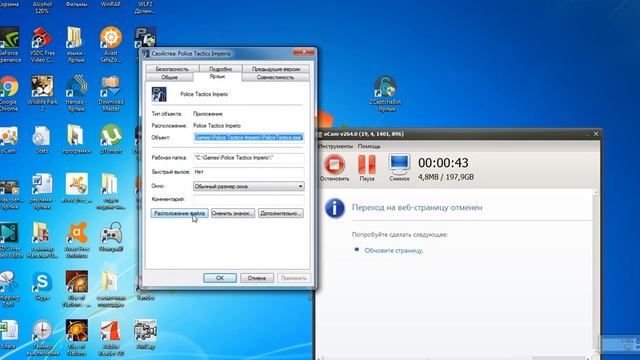Select the shutdown timer clock icon

click(42, 338)
